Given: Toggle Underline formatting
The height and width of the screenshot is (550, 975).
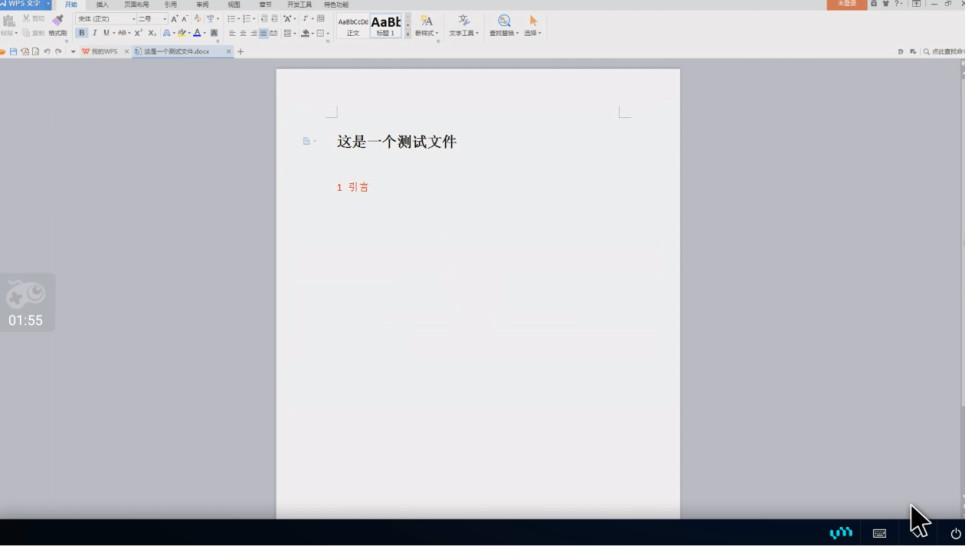Looking at the screenshot, I should [106, 33].
